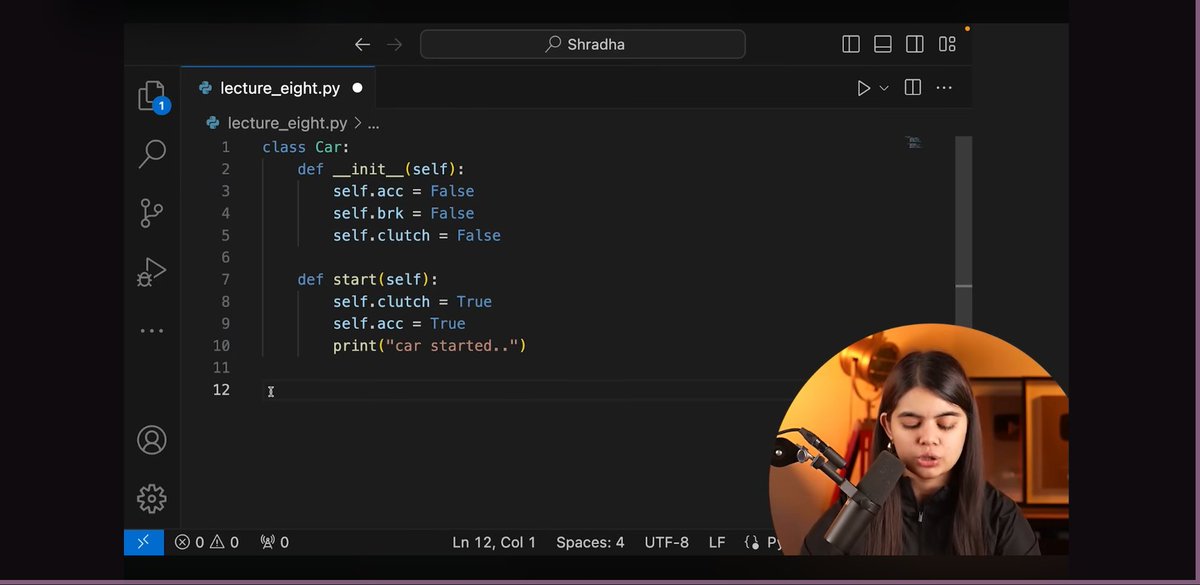The height and width of the screenshot is (585, 1200).
Task: Open the Source Control view
Action: click(x=151, y=212)
